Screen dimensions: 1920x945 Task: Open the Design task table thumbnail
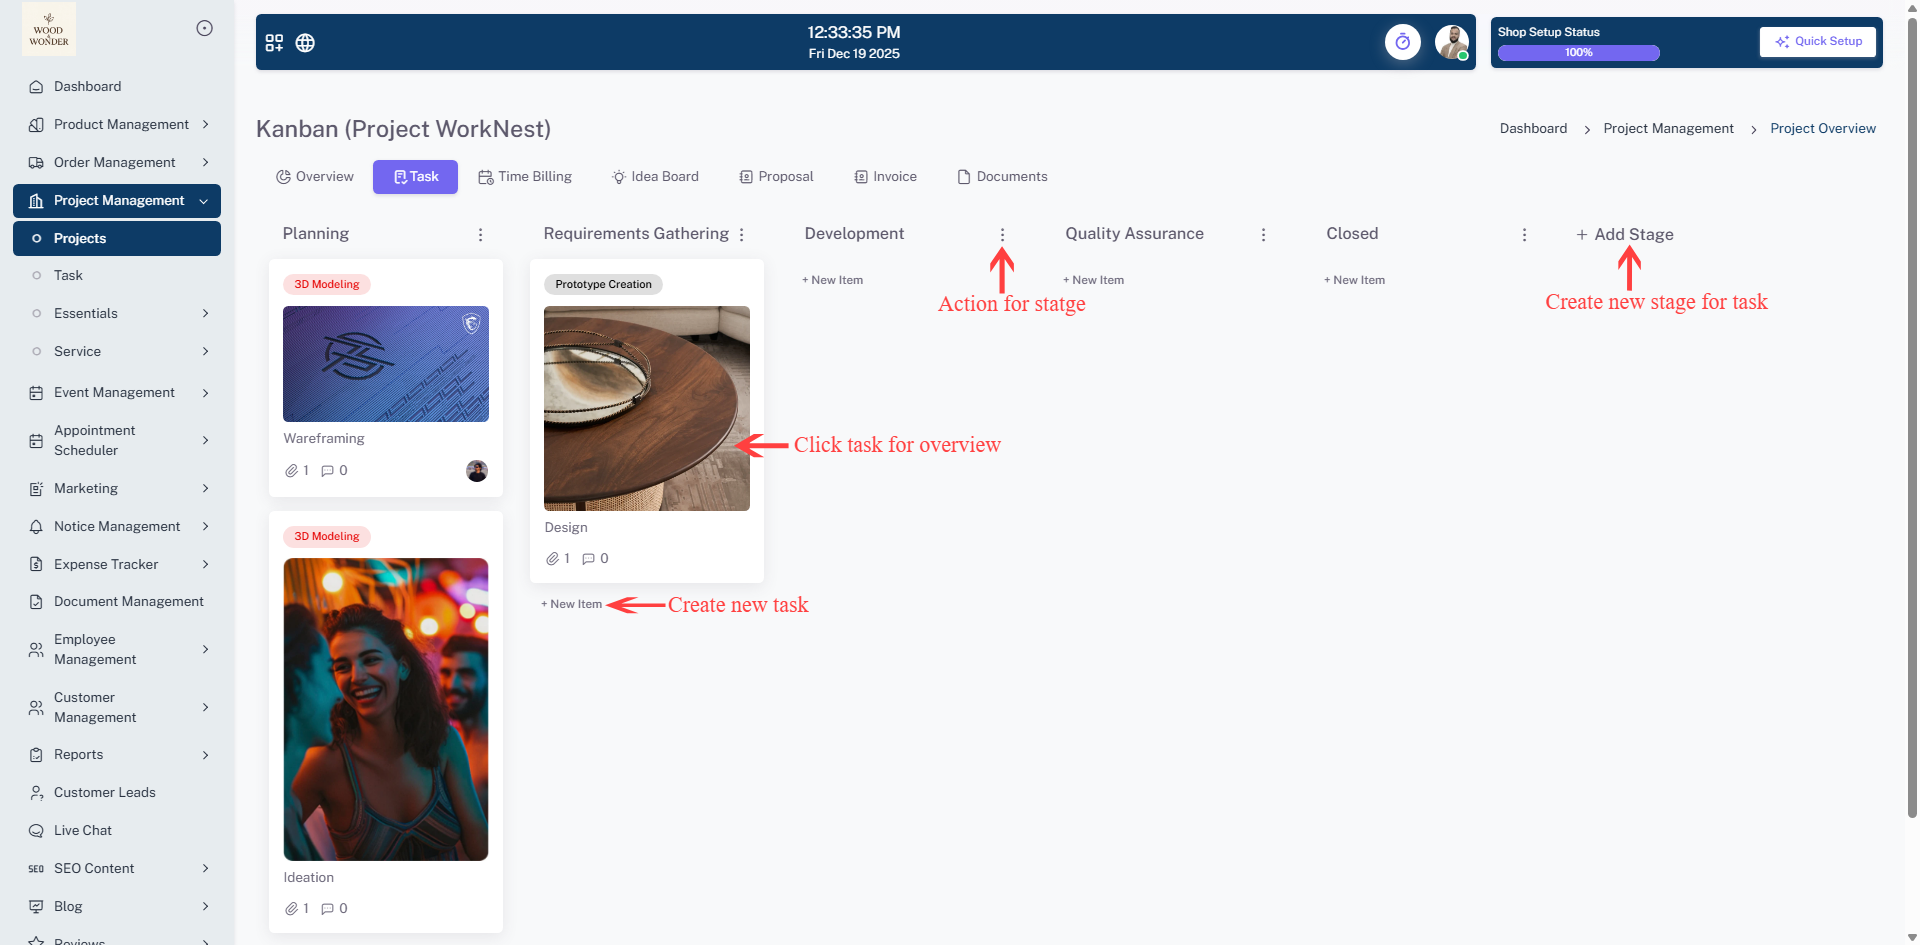click(647, 408)
